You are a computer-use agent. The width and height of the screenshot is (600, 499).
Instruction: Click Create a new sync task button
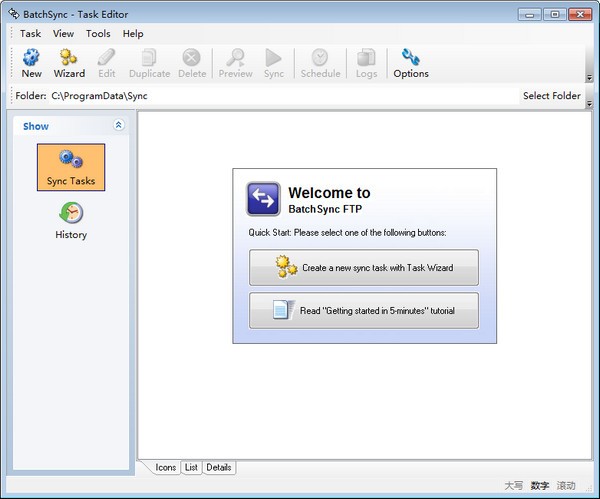coord(364,268)
